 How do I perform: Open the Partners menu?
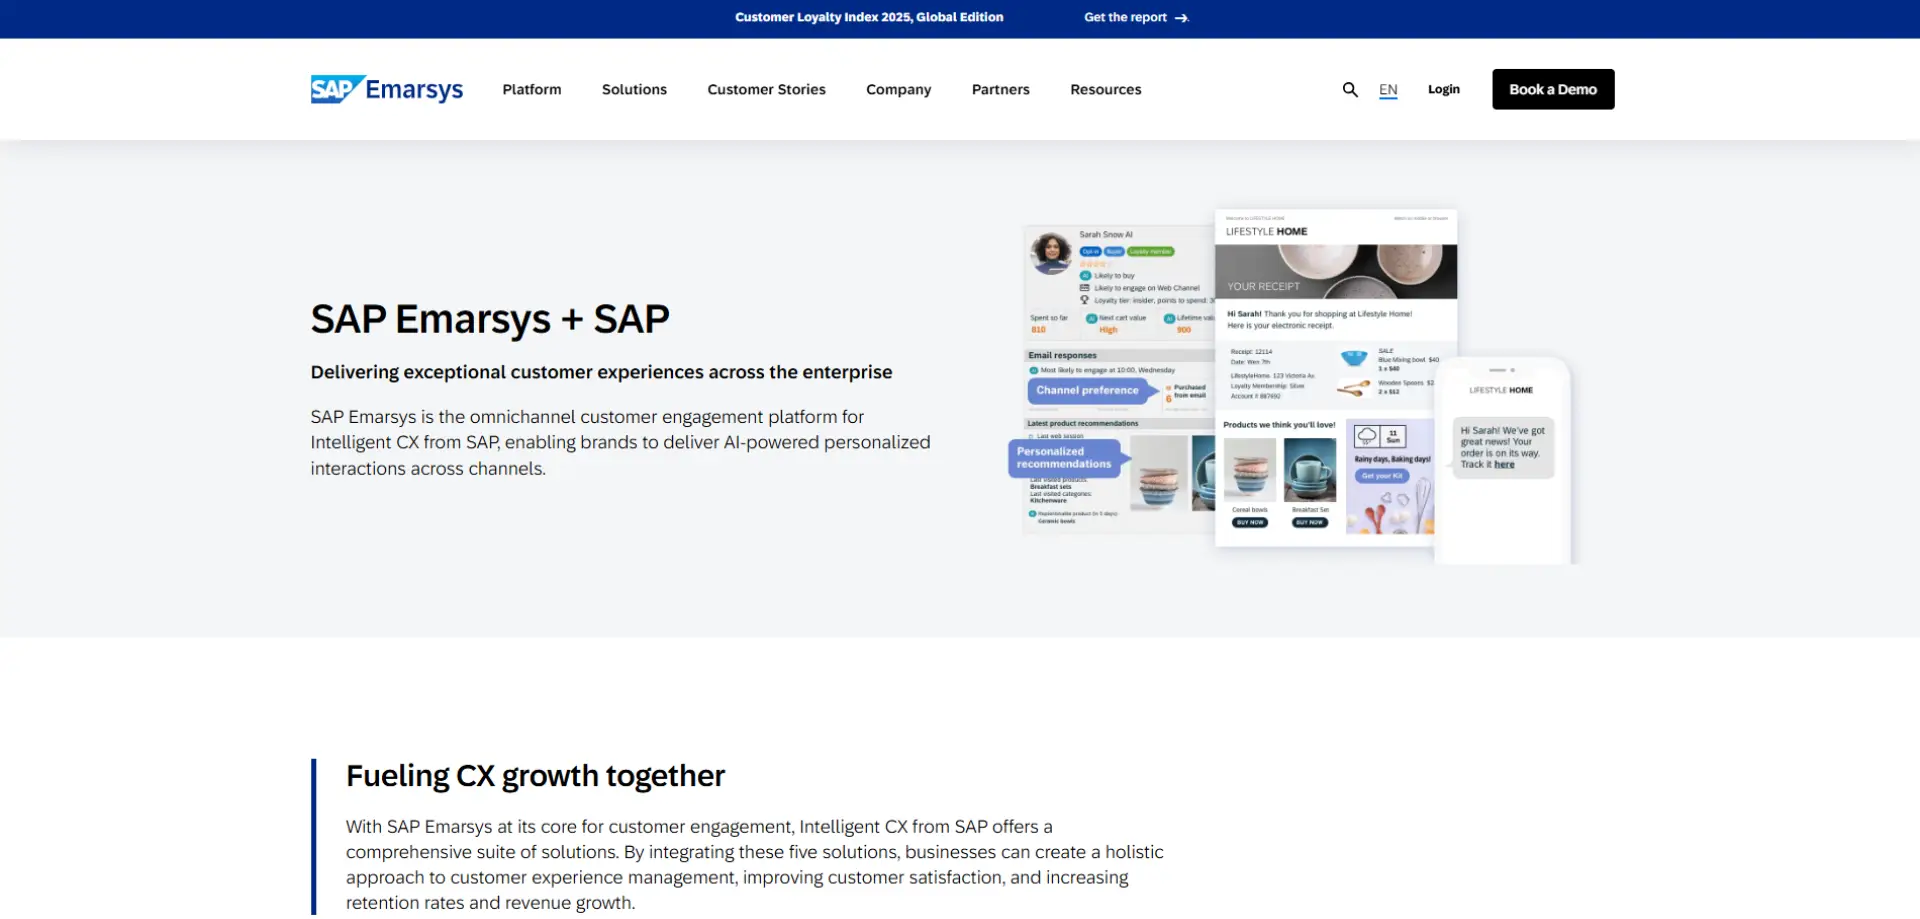pos(1000,89)
